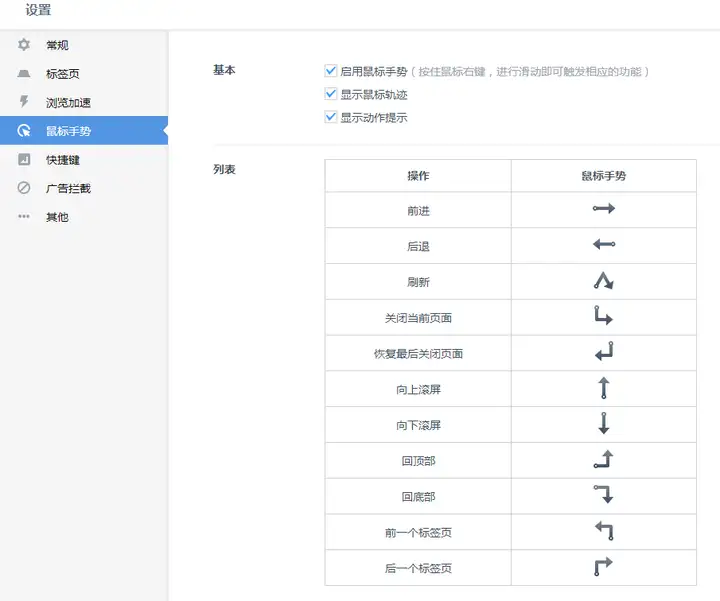The image size is (720, 601).
Task: Click the down-right gesture for 关闭当前页面
Action: [x=603, y=315]
